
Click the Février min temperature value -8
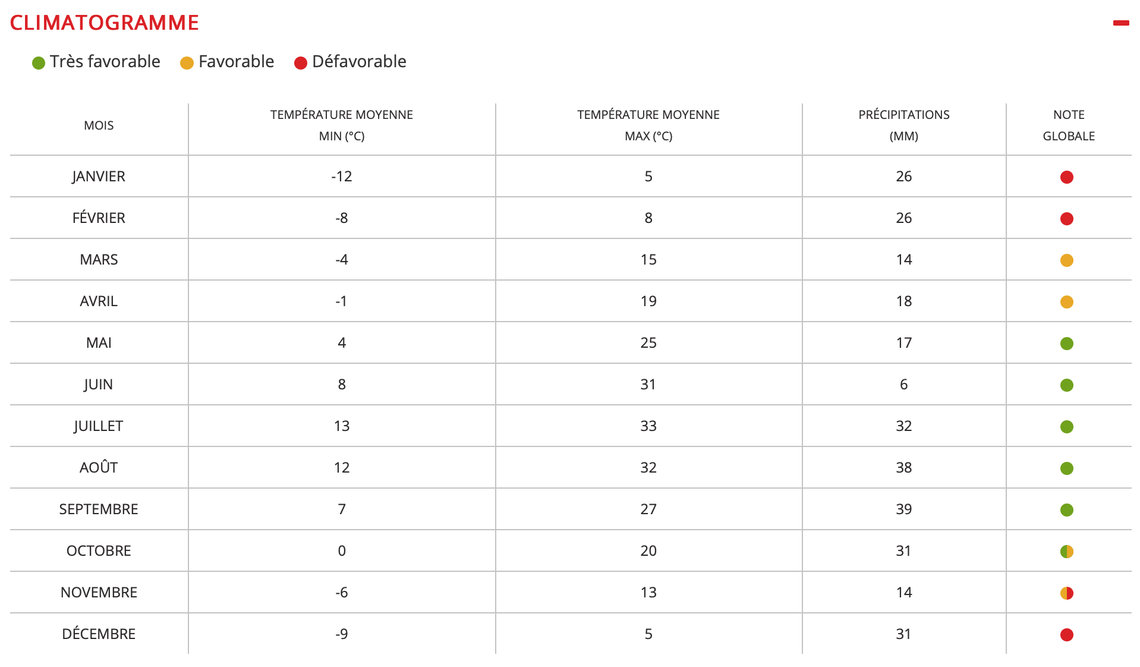(x=342, y=218)
